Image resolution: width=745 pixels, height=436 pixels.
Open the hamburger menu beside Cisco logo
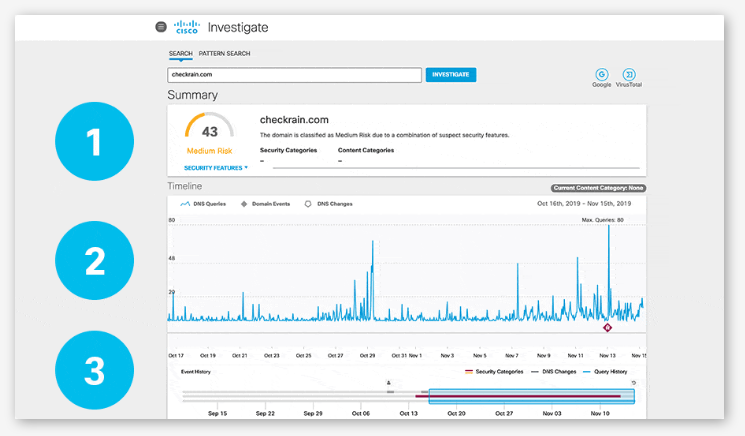[161, 27]
